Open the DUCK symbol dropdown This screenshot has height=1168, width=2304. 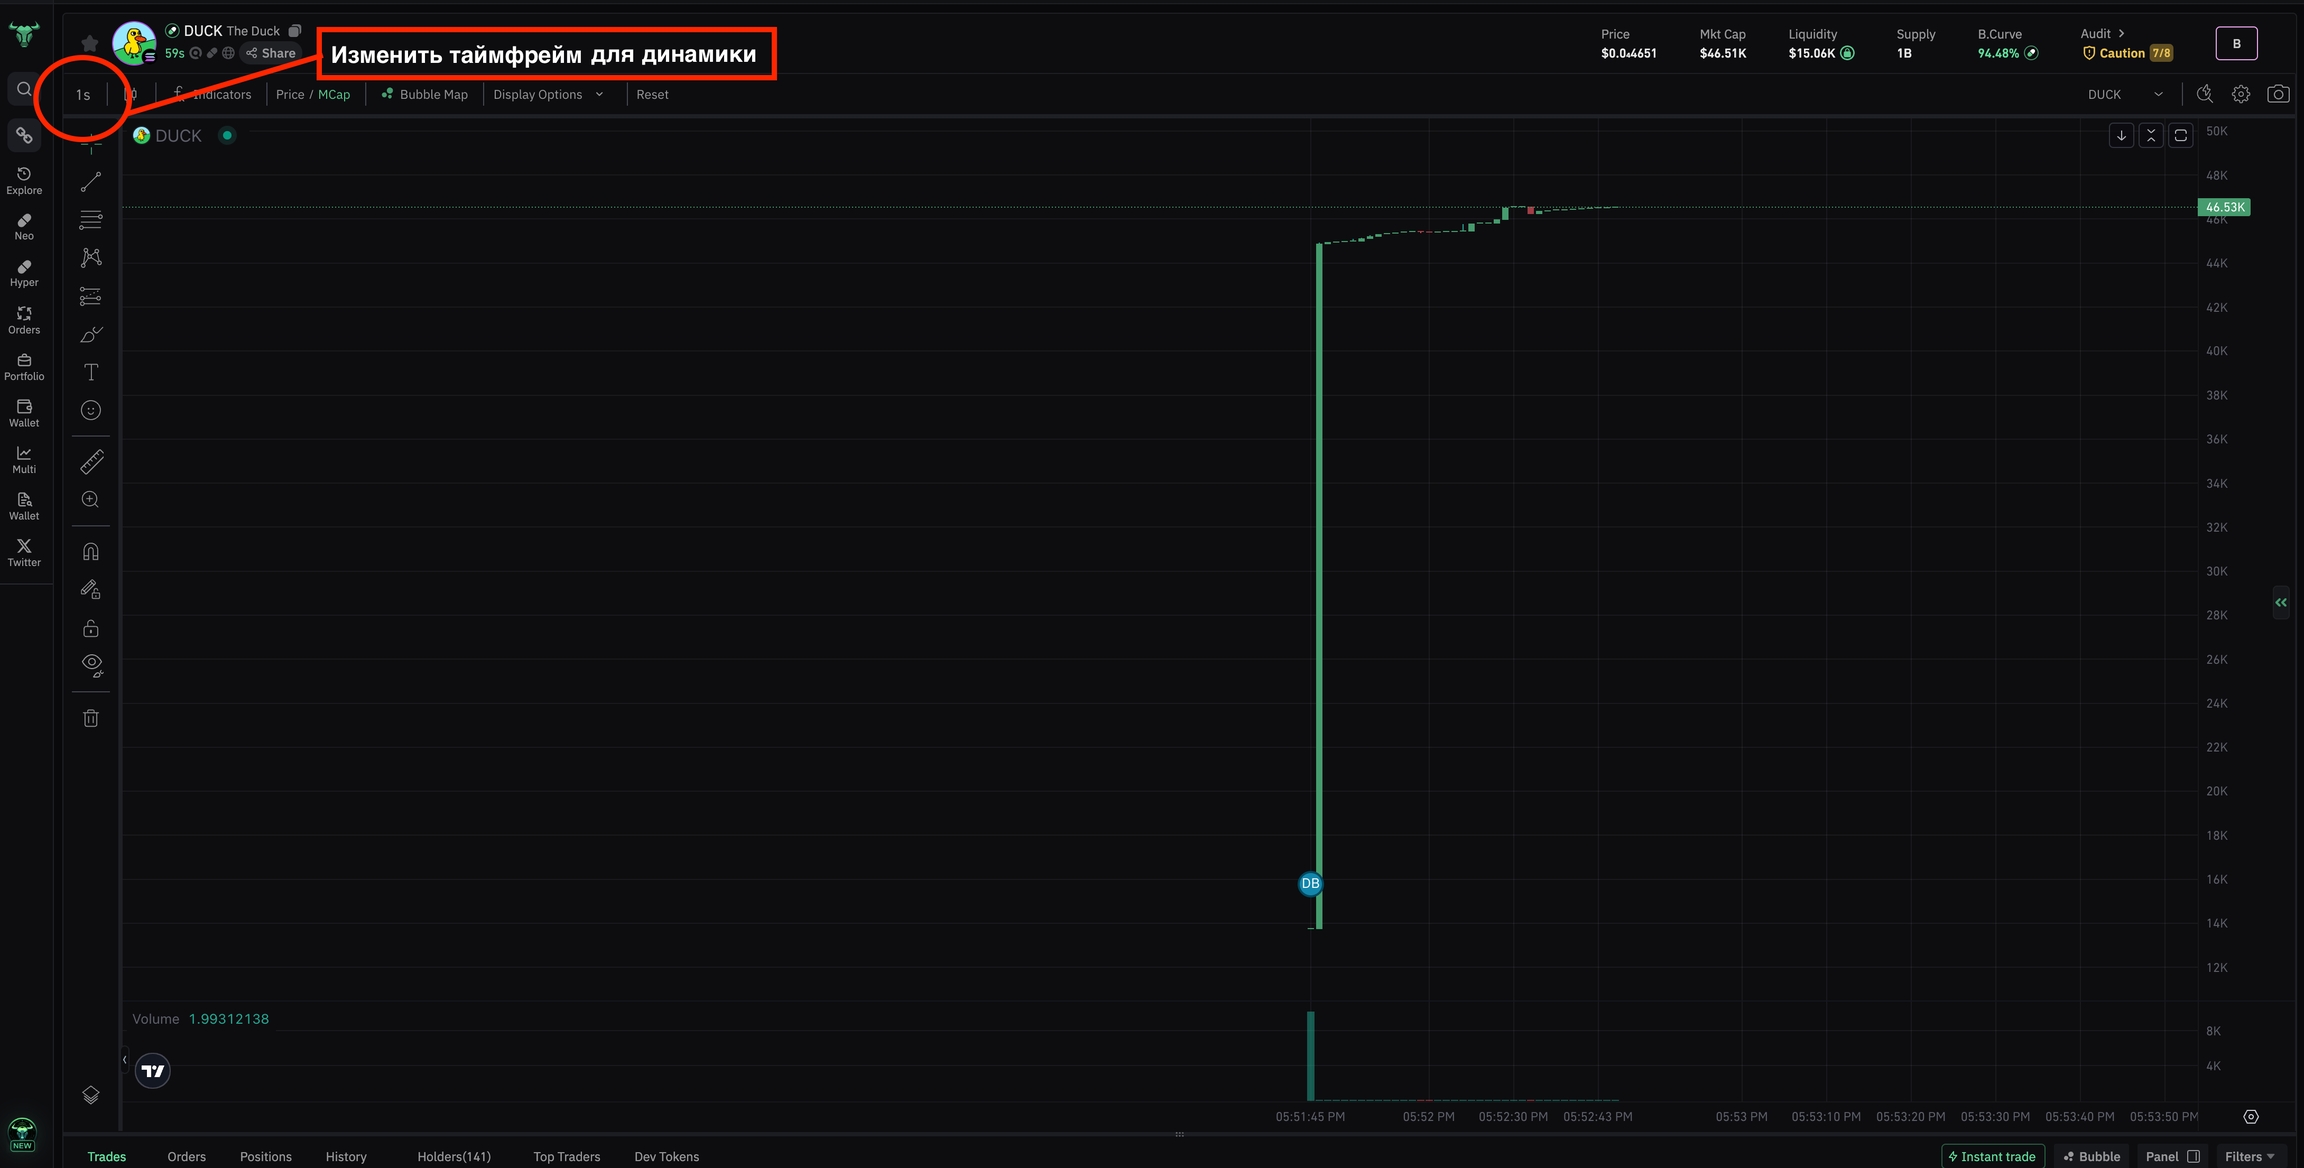coord(2125,94)
